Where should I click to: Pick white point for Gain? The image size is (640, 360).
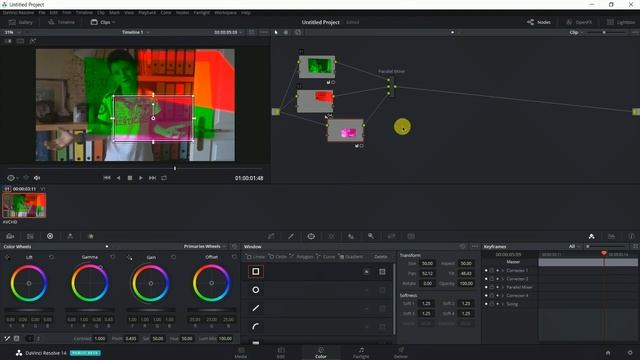(x=129, y=258)
